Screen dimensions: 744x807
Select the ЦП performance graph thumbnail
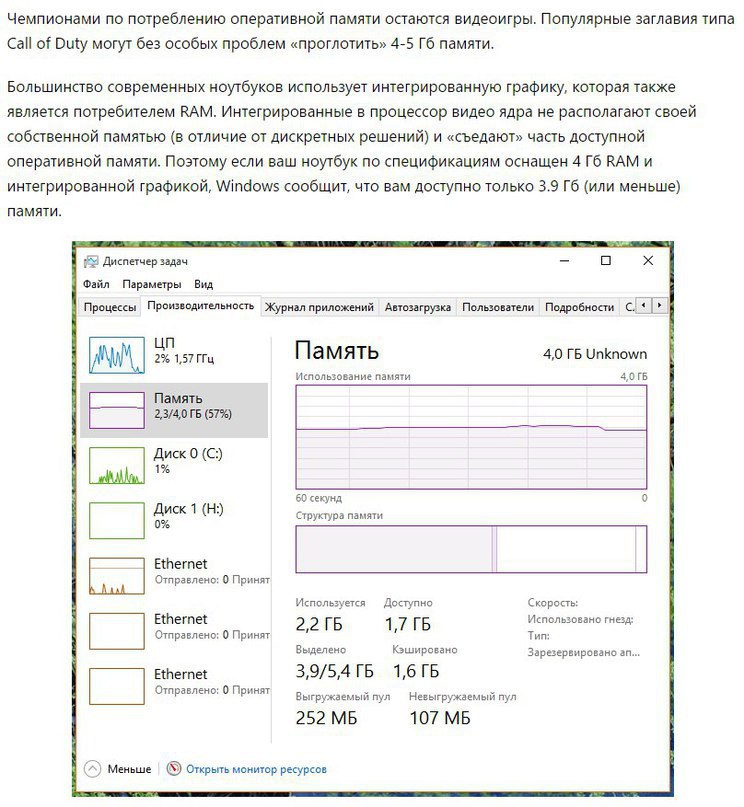tap(117, 355)
